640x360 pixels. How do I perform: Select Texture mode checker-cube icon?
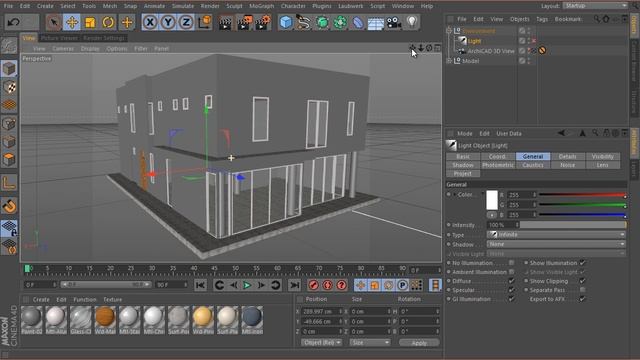point(9,87)
